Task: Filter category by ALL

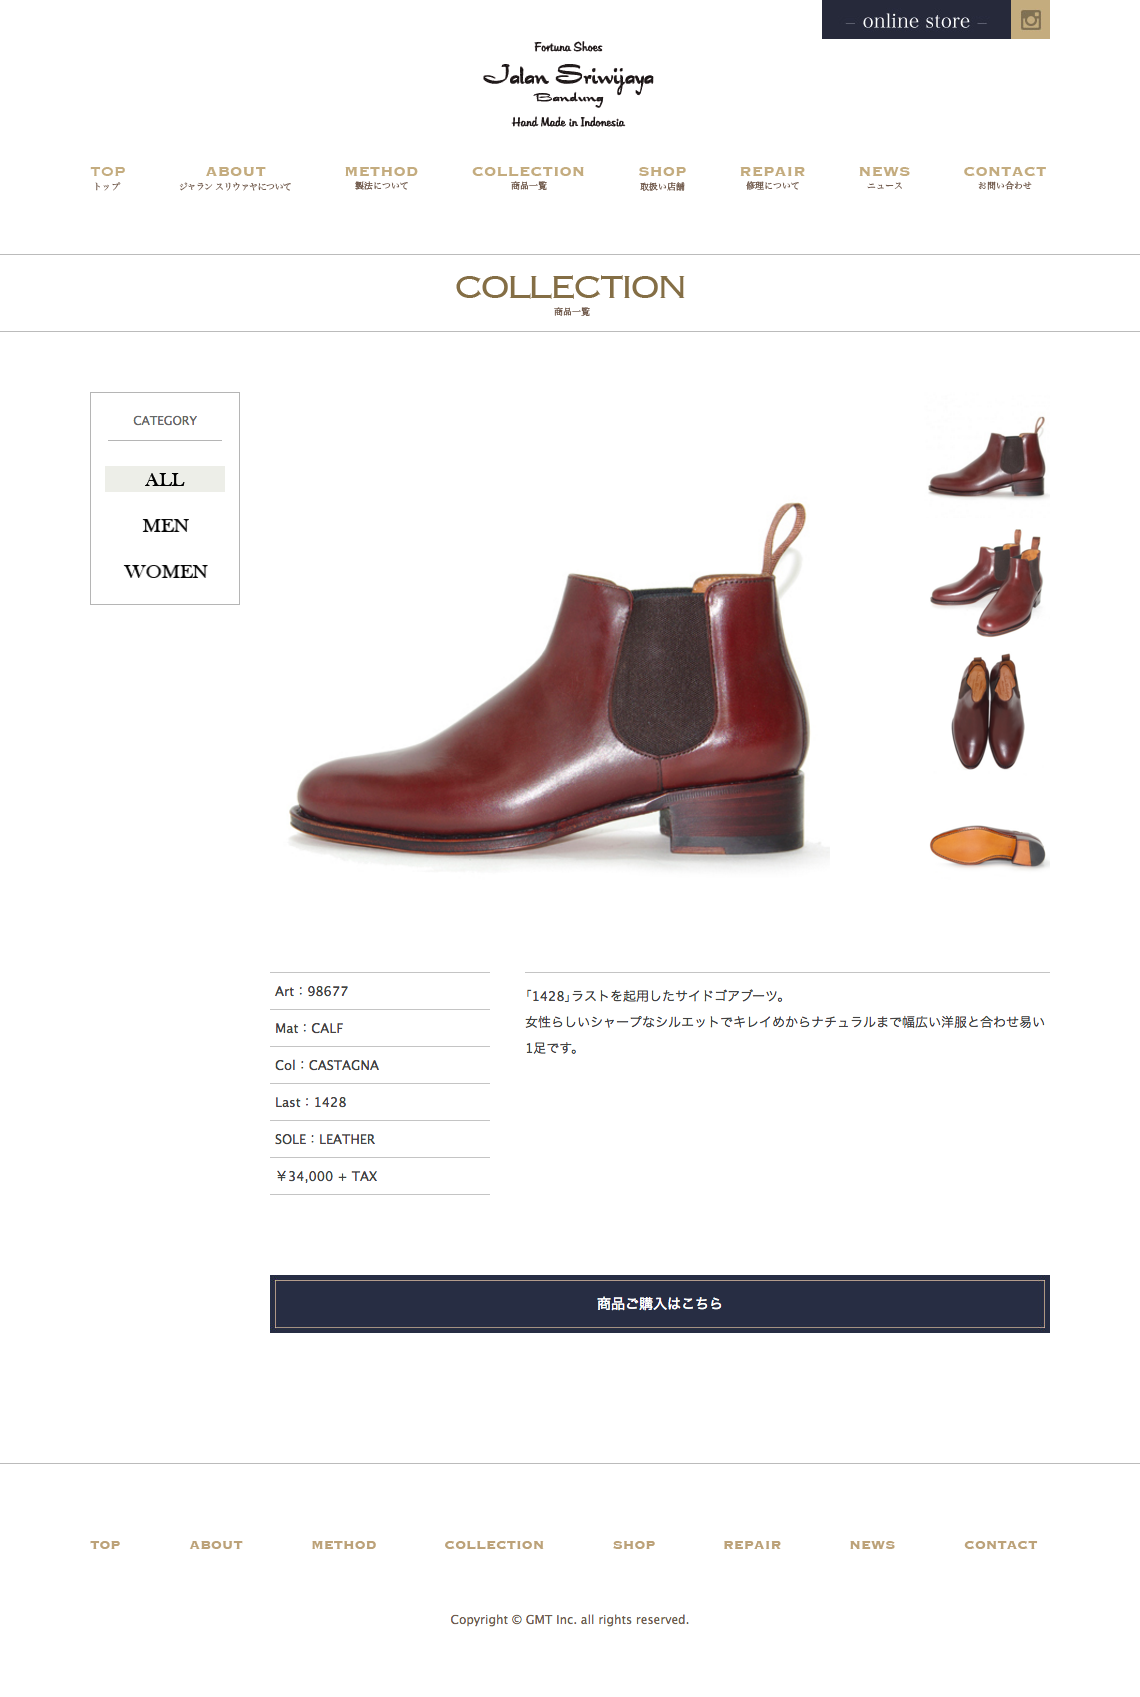Action: tap(165, 479)
